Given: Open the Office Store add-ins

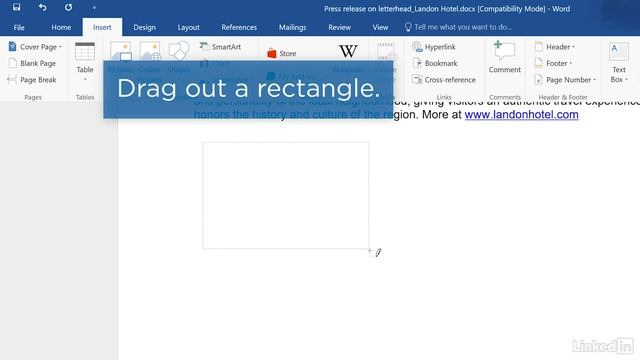Looking at the screenshot, I should [282, 53].
